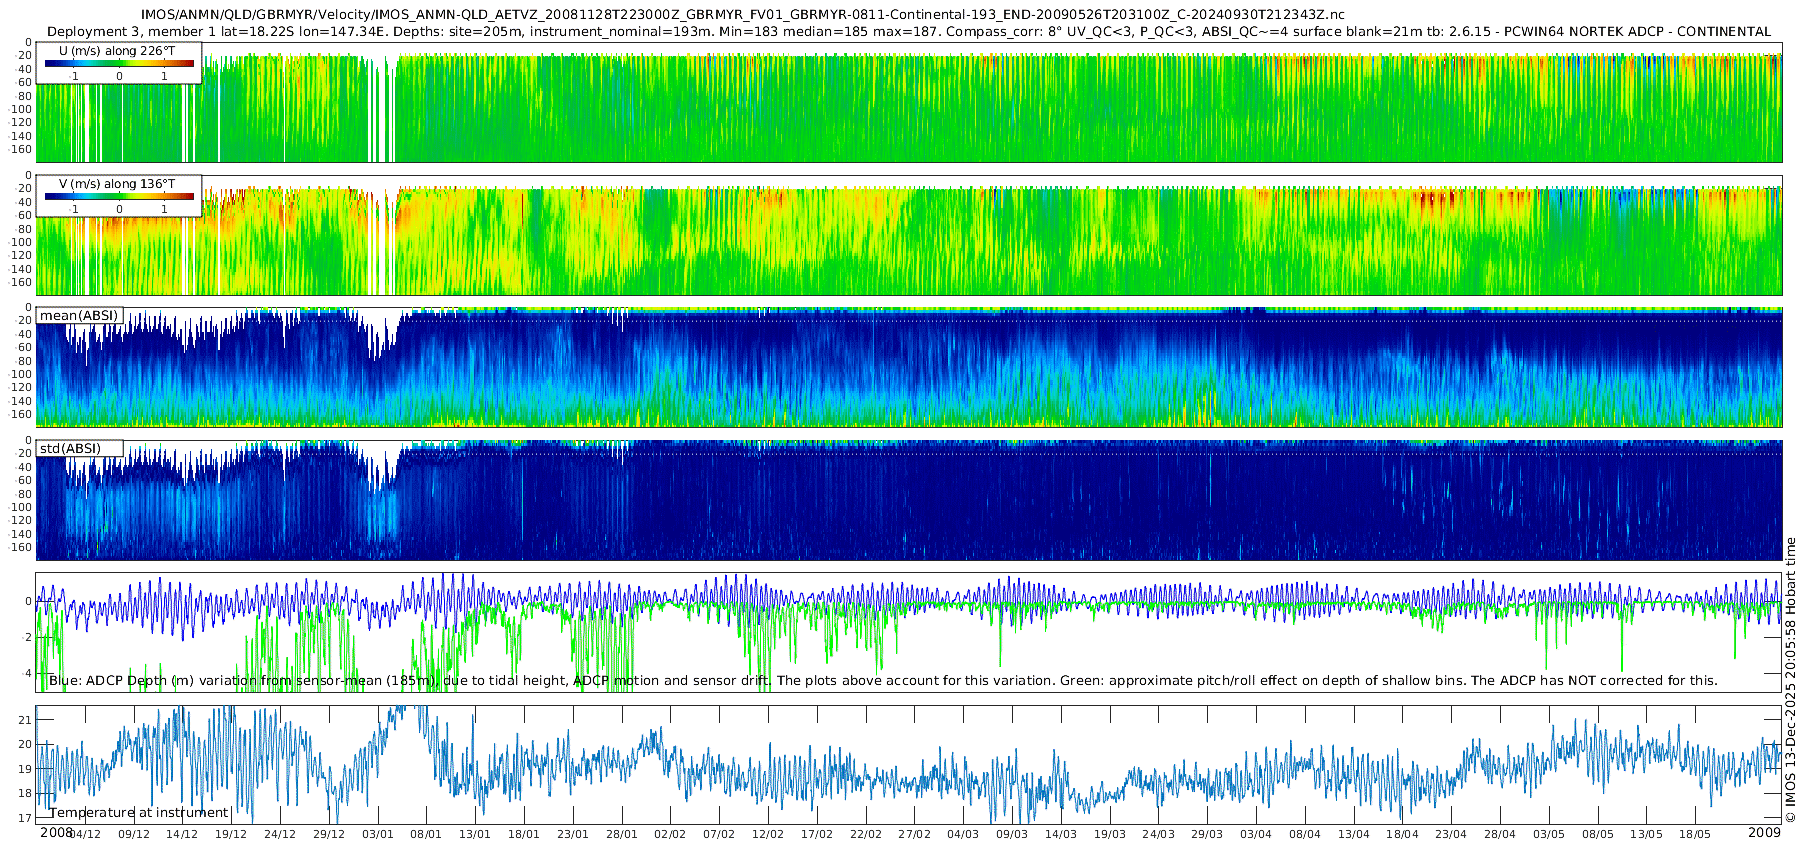Click the 2009 year label on time axis
This screenshot has height=850, width=1800.
click(1764, 833)
